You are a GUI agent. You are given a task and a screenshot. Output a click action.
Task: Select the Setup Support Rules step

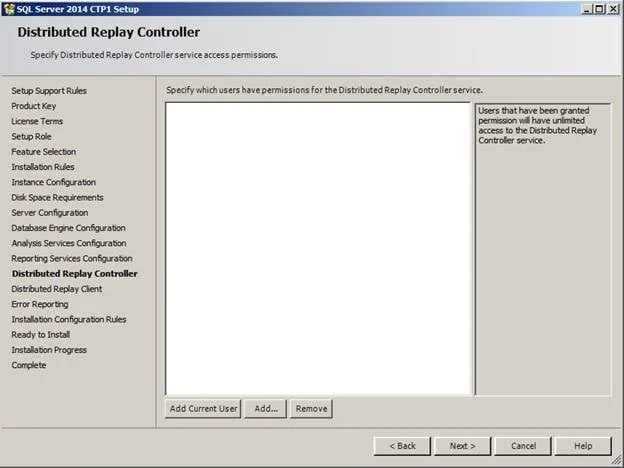click(49, 91)
